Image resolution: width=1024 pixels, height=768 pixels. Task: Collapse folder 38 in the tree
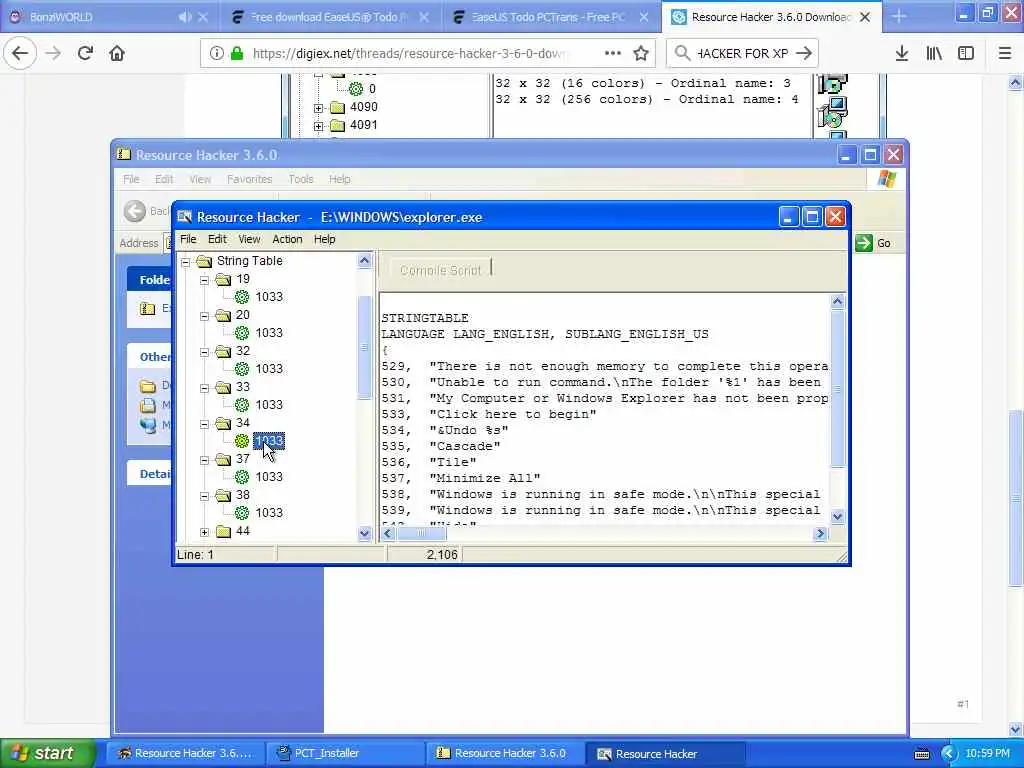point(204,496)
